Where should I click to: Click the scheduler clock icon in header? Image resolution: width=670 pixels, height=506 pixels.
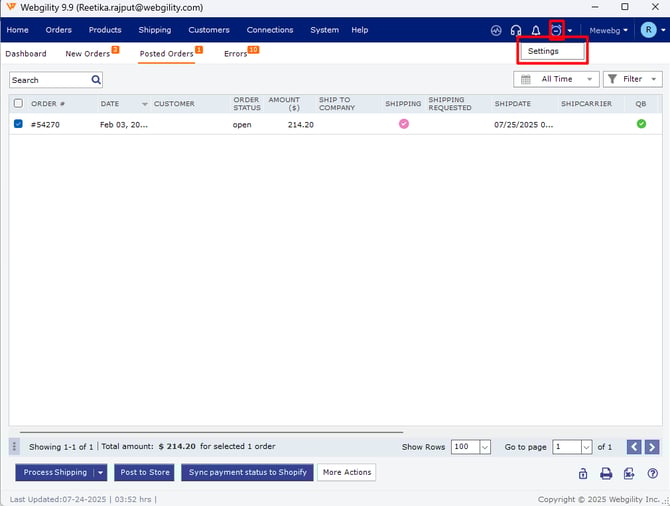click(556, 31)
